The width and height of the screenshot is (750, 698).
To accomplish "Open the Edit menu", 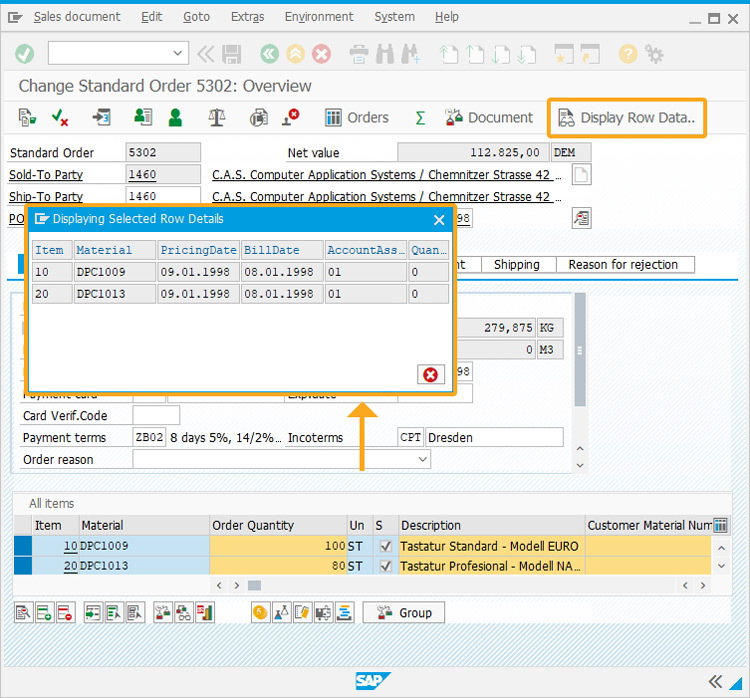I will pyautogui.click(x=152, y=17).
